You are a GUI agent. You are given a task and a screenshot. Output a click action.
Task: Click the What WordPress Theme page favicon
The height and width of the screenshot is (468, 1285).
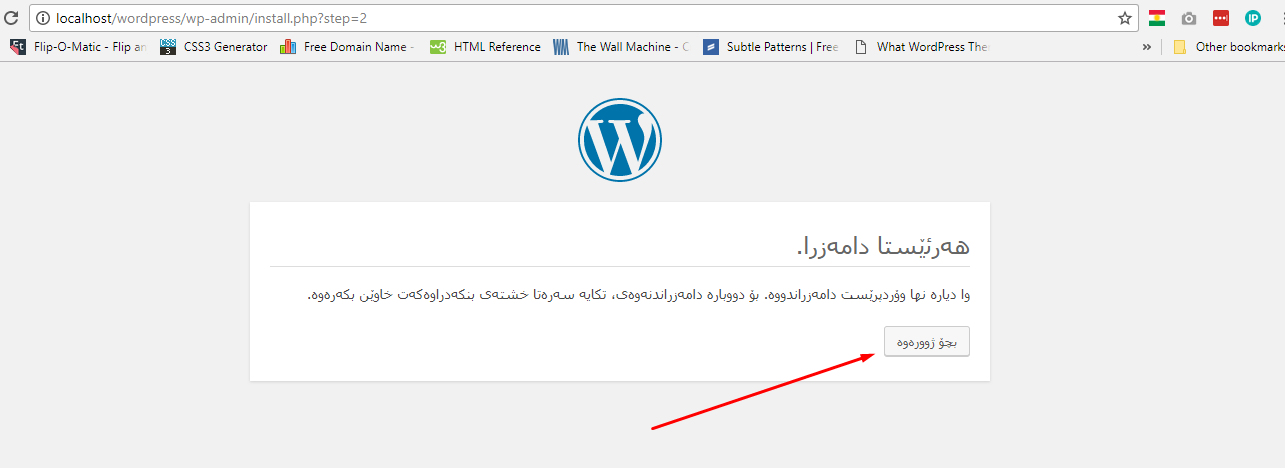point(861,46)
